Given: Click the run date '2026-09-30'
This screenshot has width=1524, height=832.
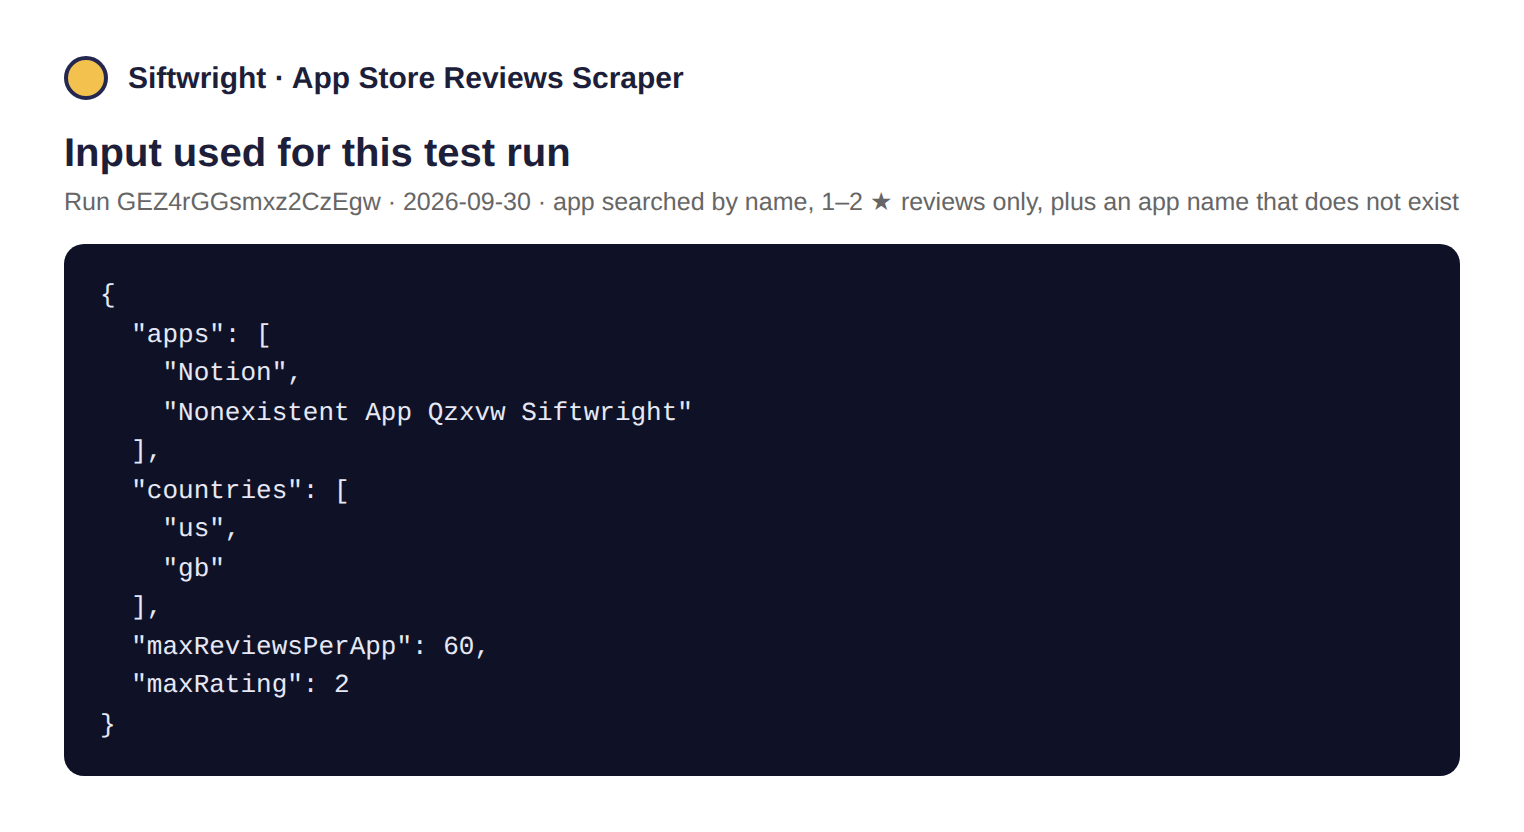Looking at the screenshot, I should coord(467,202).
